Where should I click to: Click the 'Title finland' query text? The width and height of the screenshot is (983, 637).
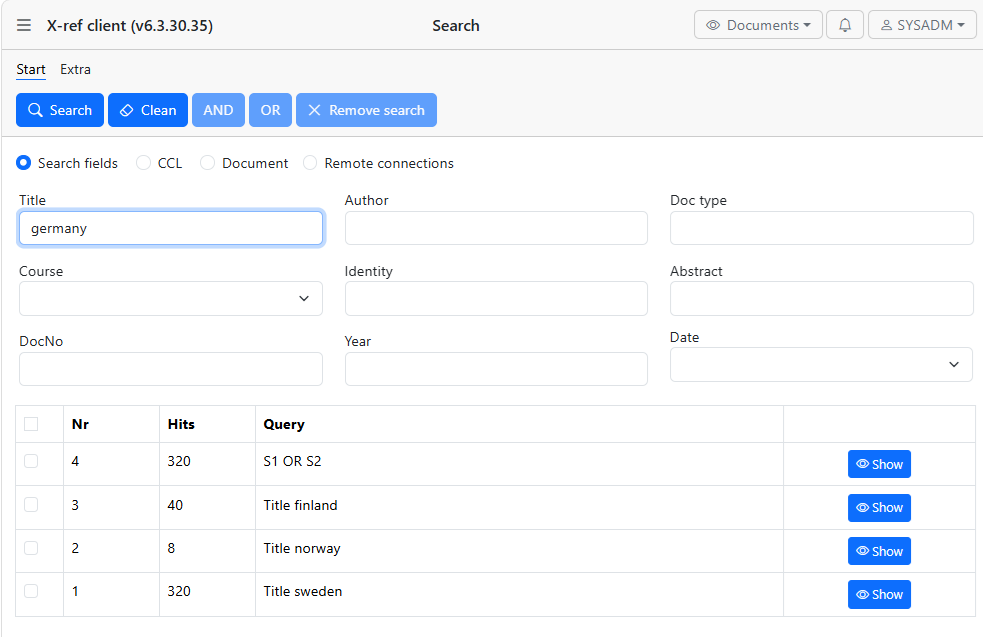pos(300,505)
